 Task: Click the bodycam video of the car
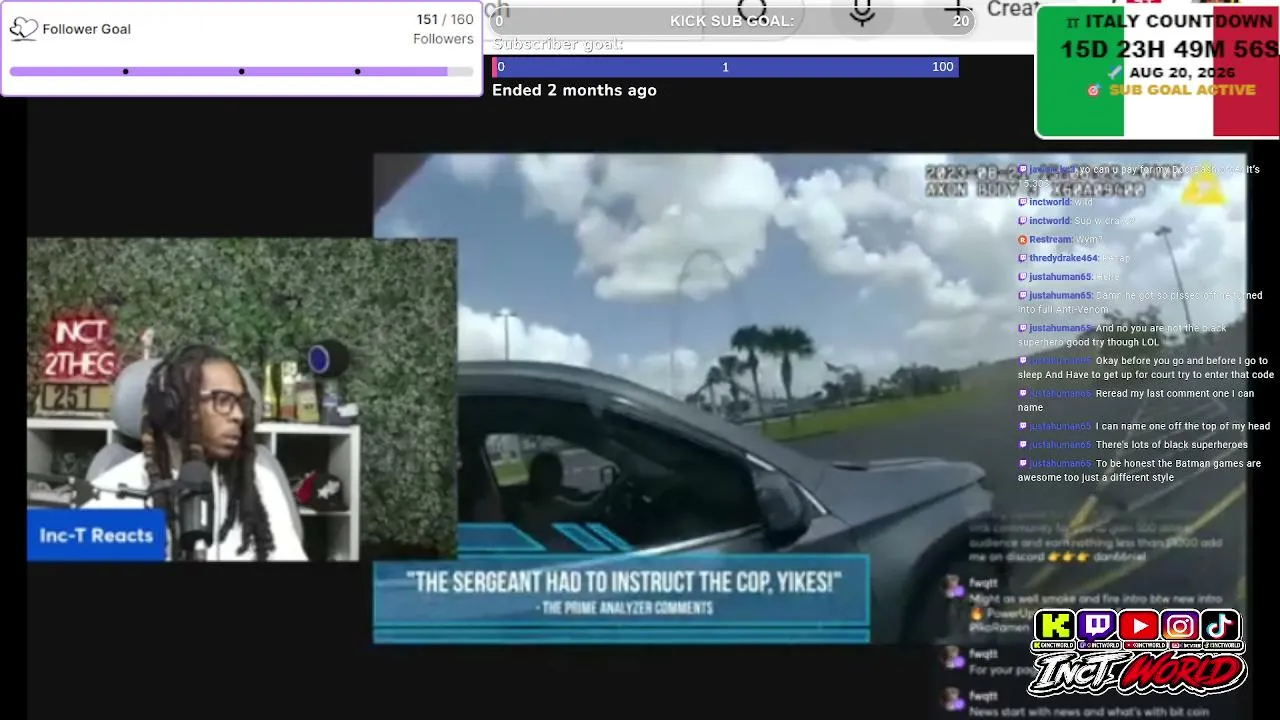[810, 398]
